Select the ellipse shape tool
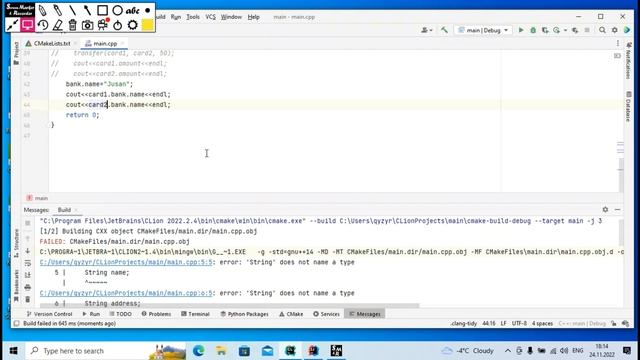The image size is (640, 360). tap(117, 10)
